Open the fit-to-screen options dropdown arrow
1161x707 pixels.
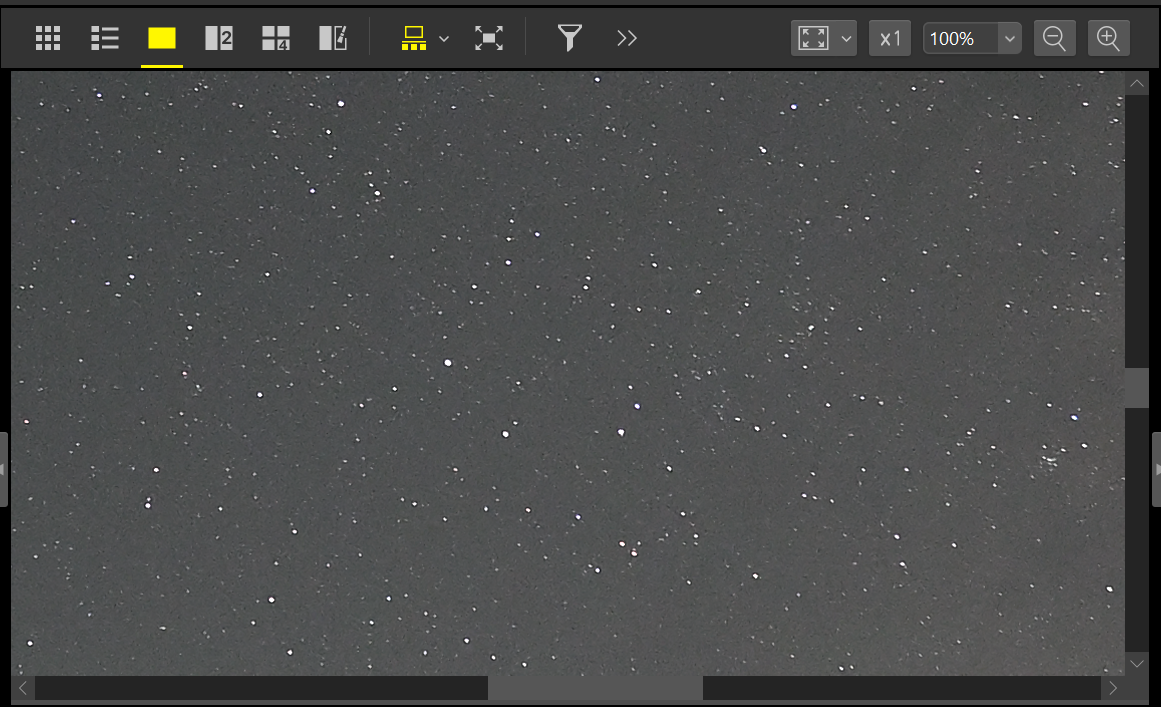tap(846, 39)
